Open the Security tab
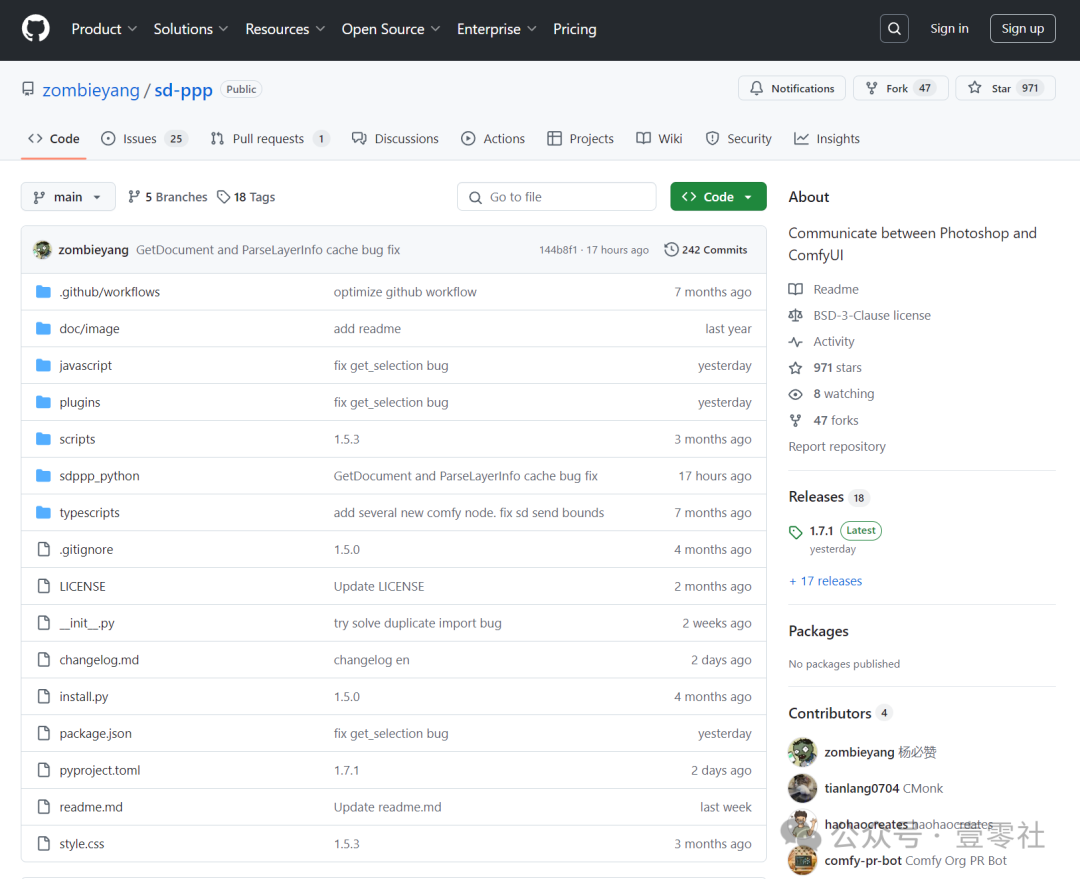Viewport: 1080px width, 879px height. pyautogui.click(x=738, y=138)
